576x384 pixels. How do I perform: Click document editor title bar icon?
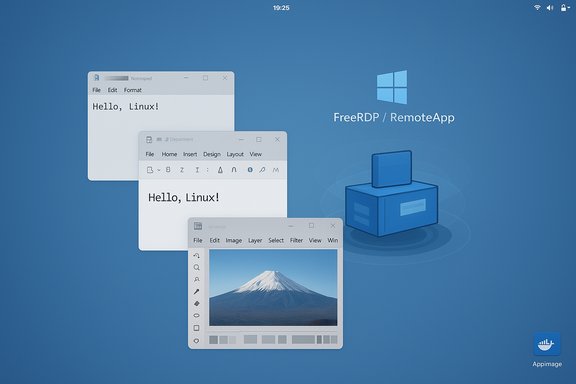[x=149, y=140]
